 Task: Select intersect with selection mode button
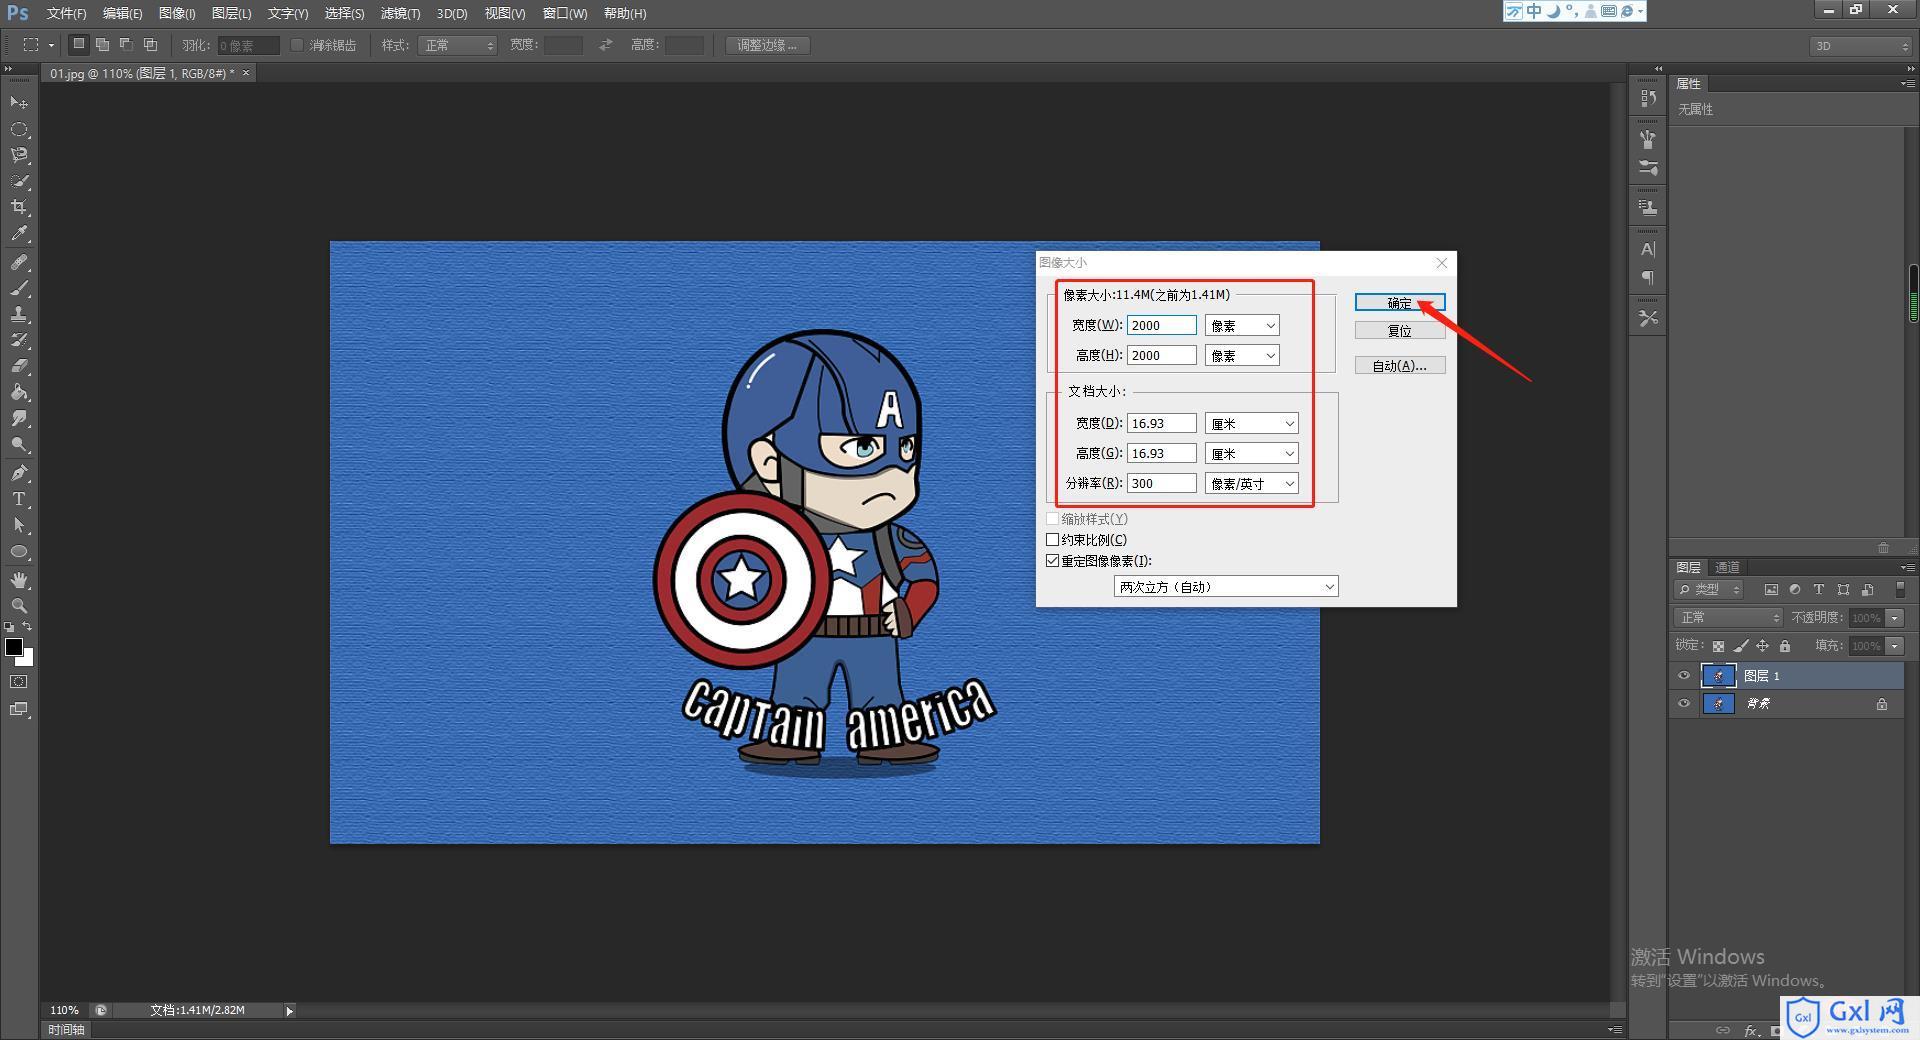[151, 44]
